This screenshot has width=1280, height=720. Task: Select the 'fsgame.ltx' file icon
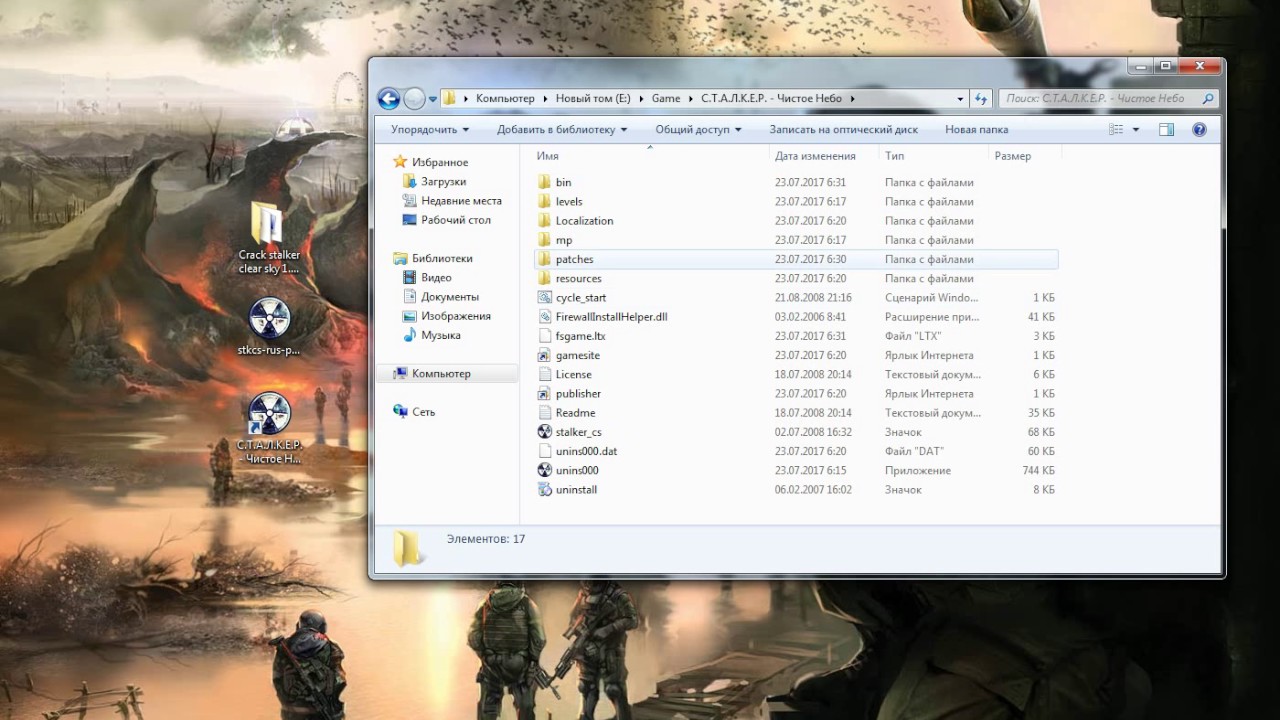click(x=544, y=336)
